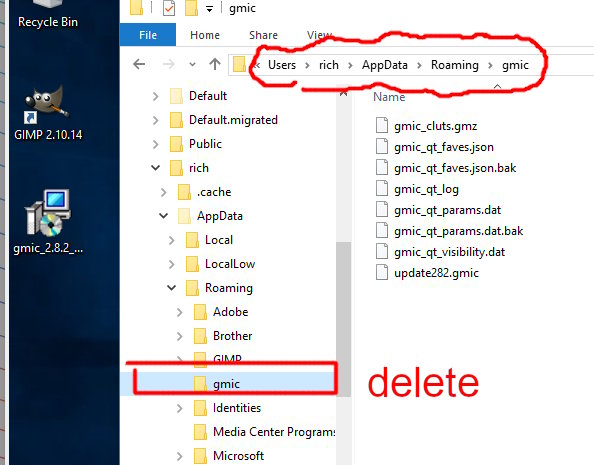Click the Back navigation arrow

139,64
